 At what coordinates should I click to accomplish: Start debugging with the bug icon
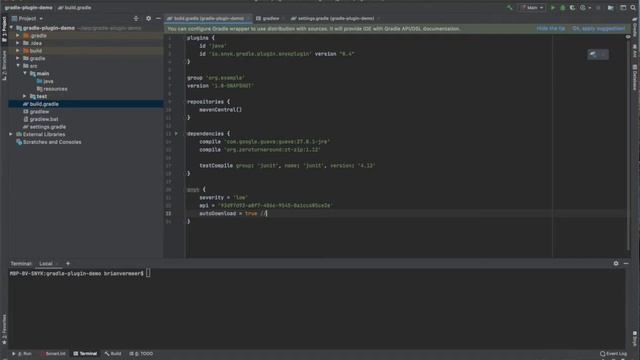(562, 7)
